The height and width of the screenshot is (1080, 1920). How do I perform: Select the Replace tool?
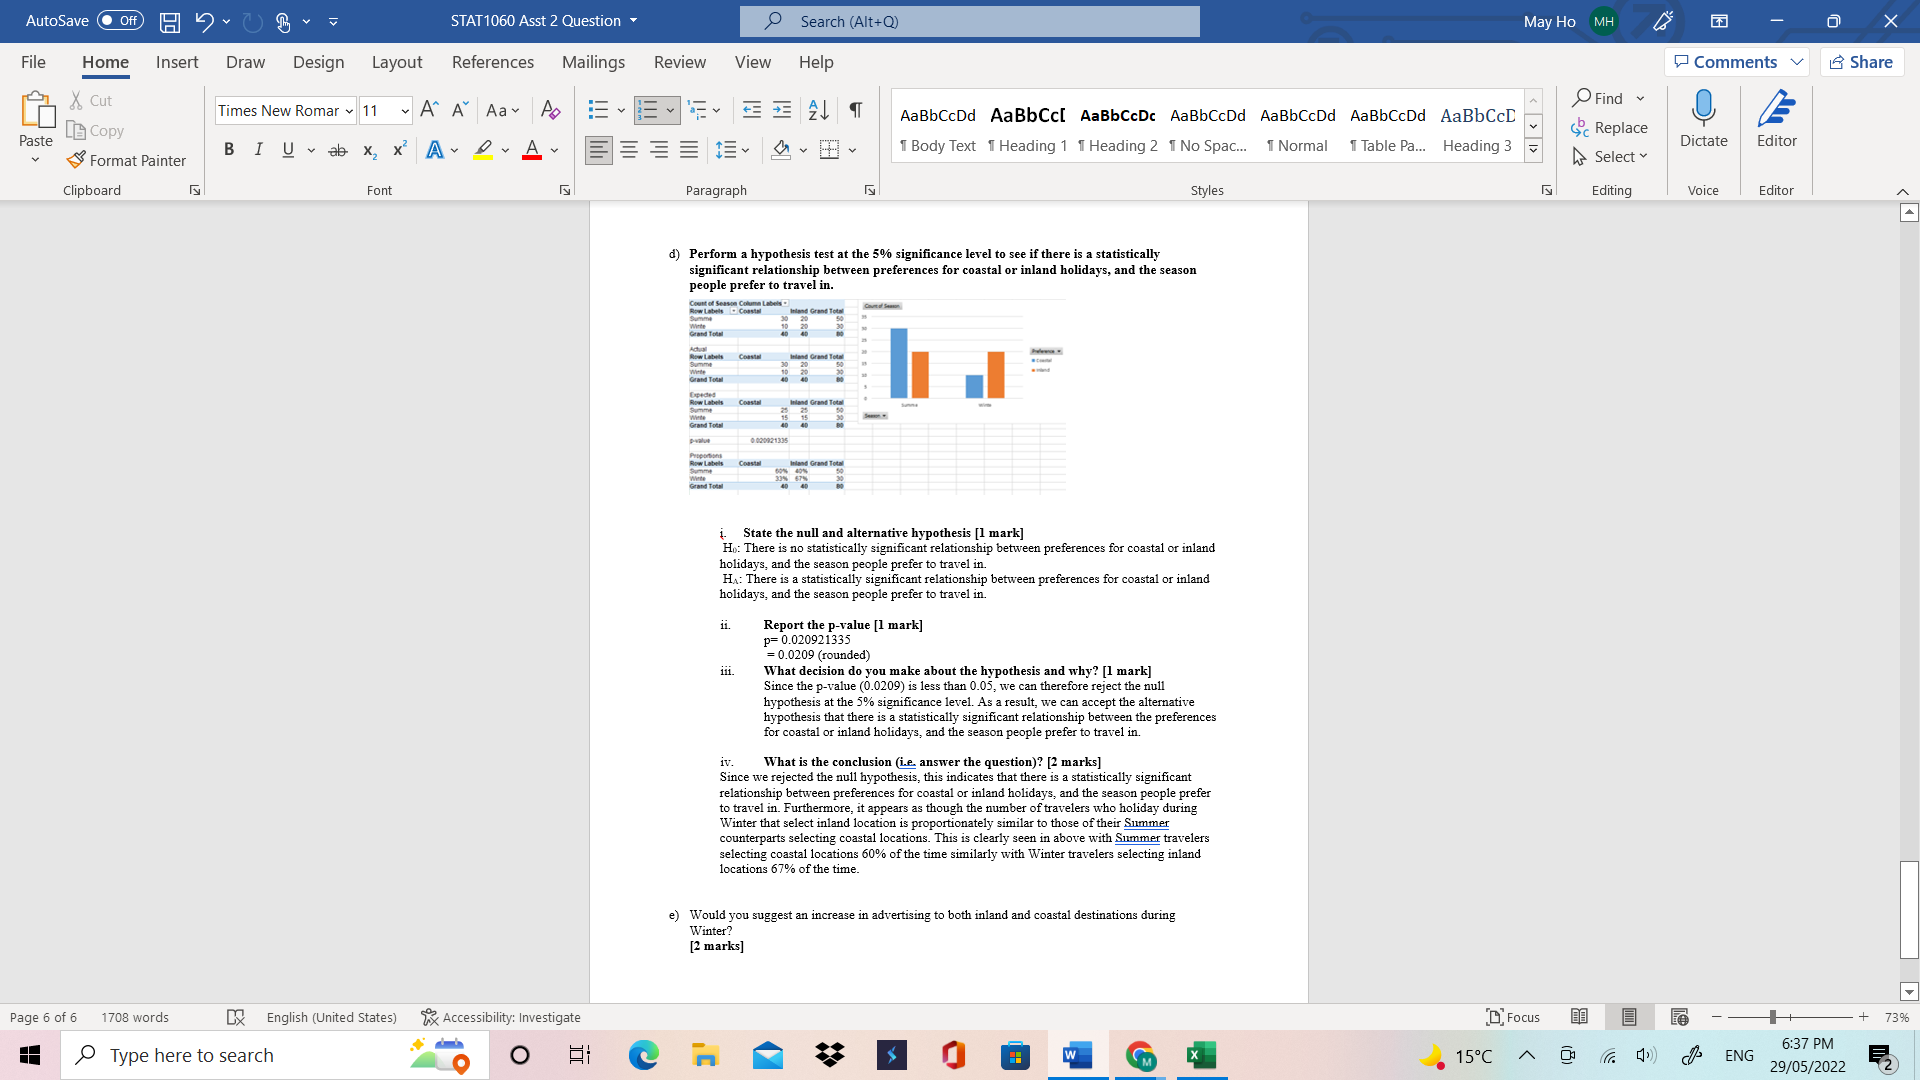[1610, 127]
